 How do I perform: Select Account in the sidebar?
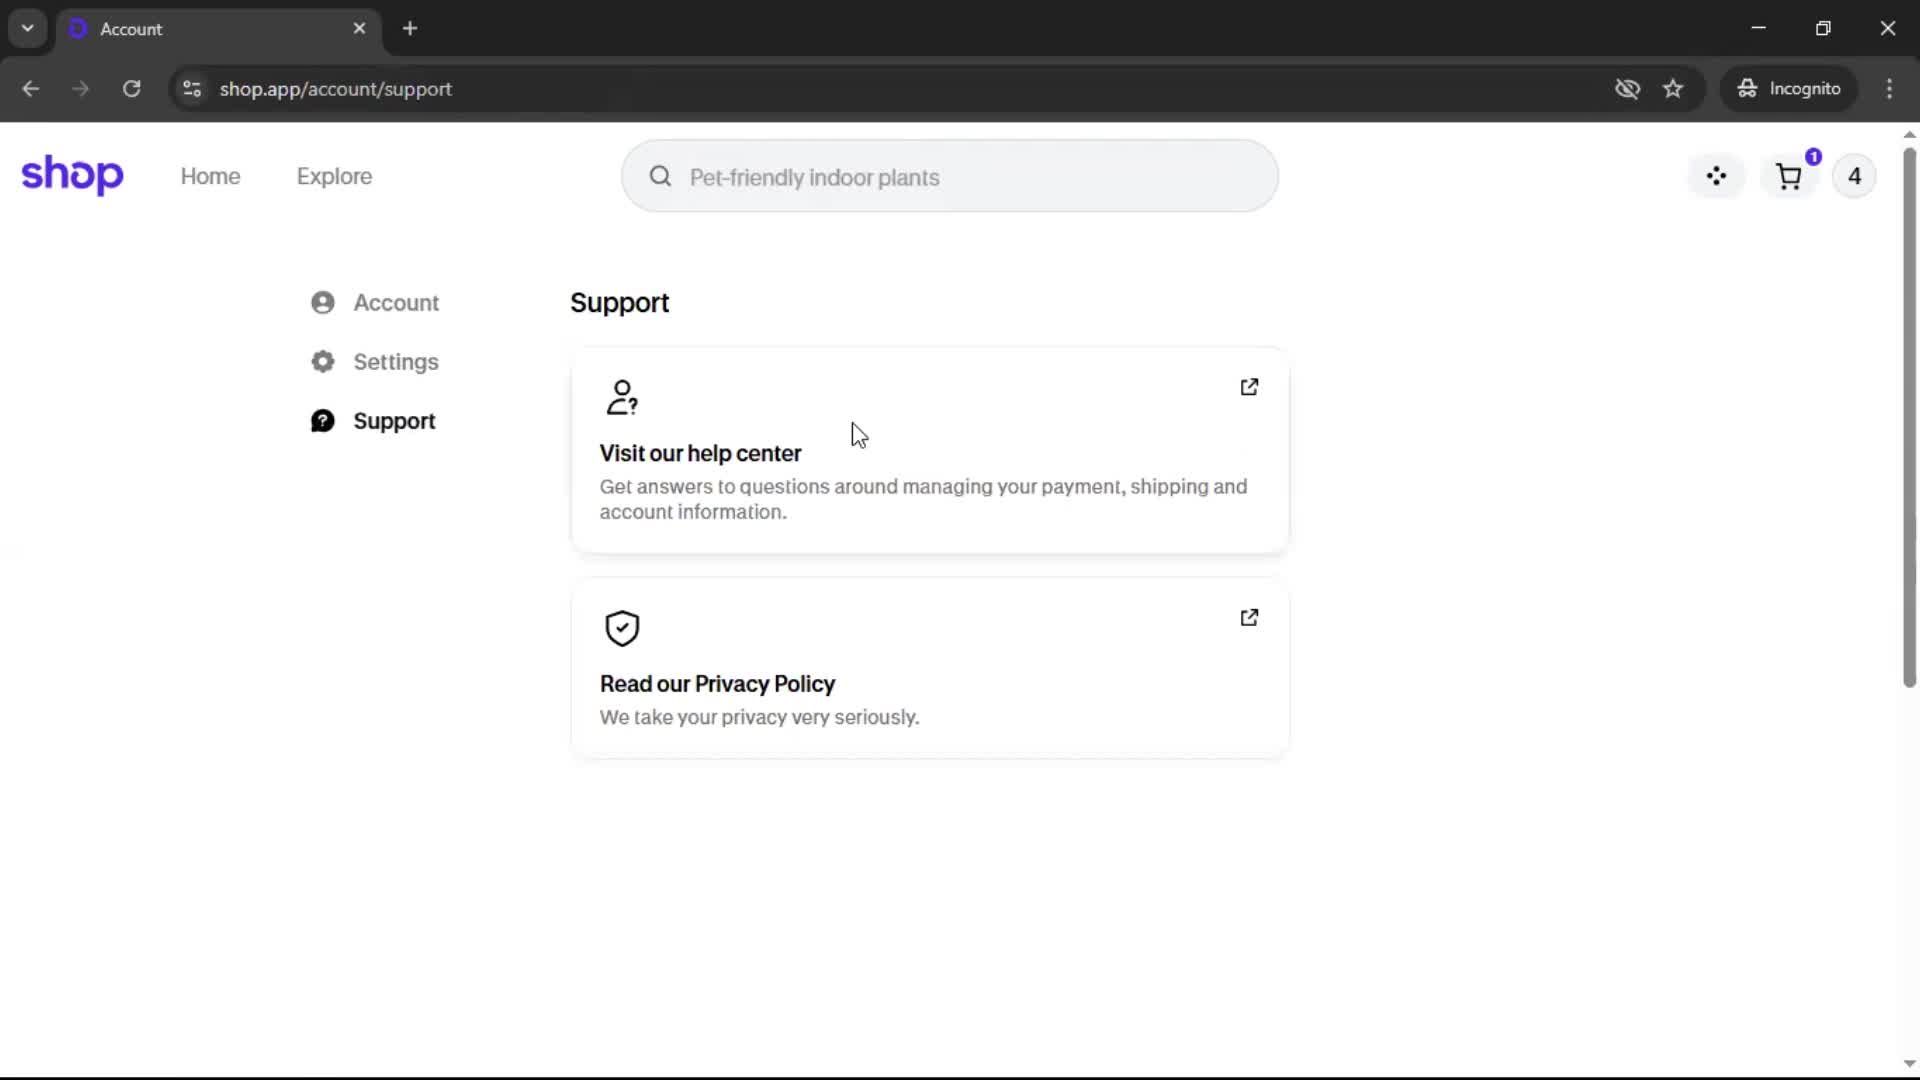395,303
